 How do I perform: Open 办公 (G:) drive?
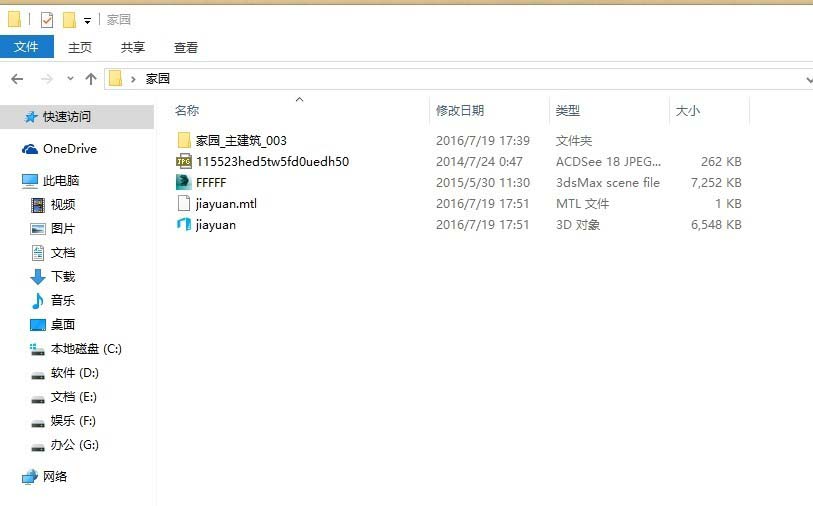pyautogui.click(x=75, y=444)
